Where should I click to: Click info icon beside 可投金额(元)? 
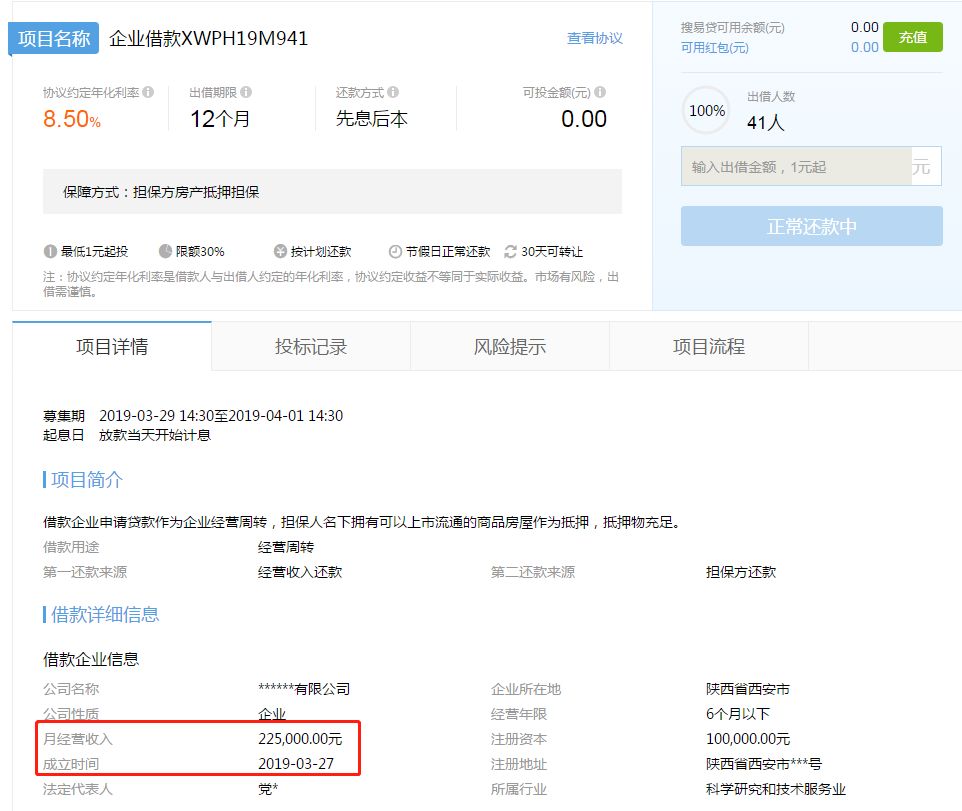[600, 92]
